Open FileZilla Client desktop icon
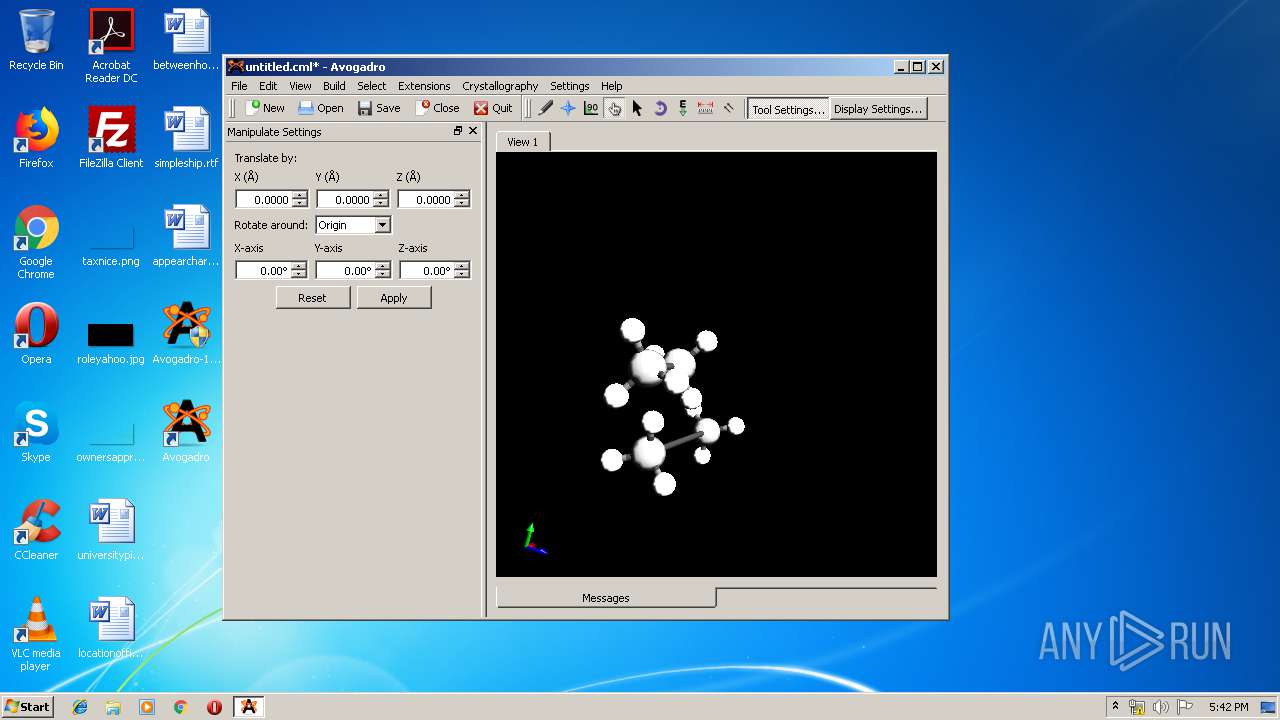Screen dimensions: 1280x720 pos(111,139)
